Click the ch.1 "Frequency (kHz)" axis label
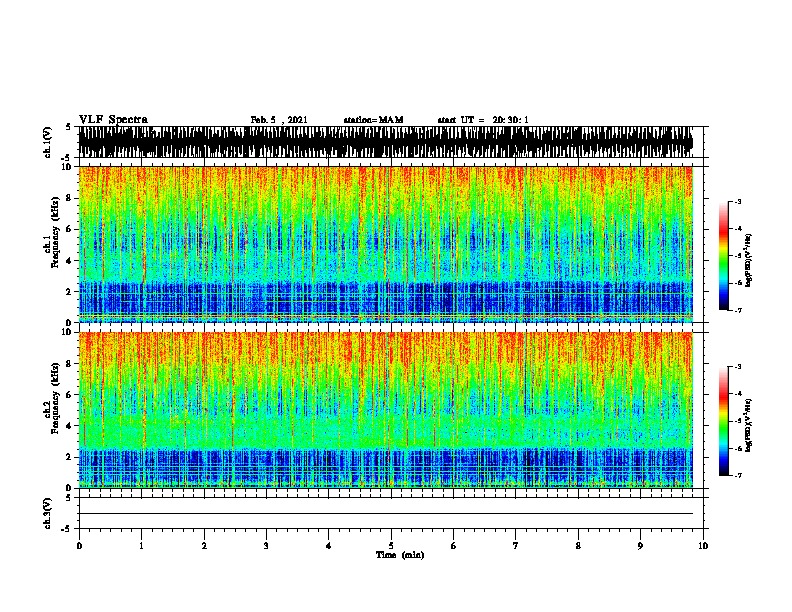 click(x=56, y=232)
